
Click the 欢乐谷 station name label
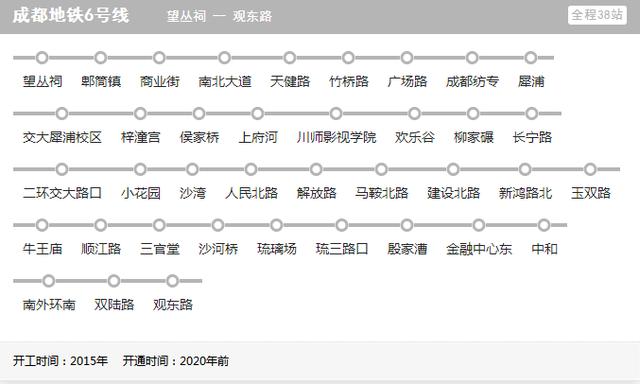coord(415,137)
